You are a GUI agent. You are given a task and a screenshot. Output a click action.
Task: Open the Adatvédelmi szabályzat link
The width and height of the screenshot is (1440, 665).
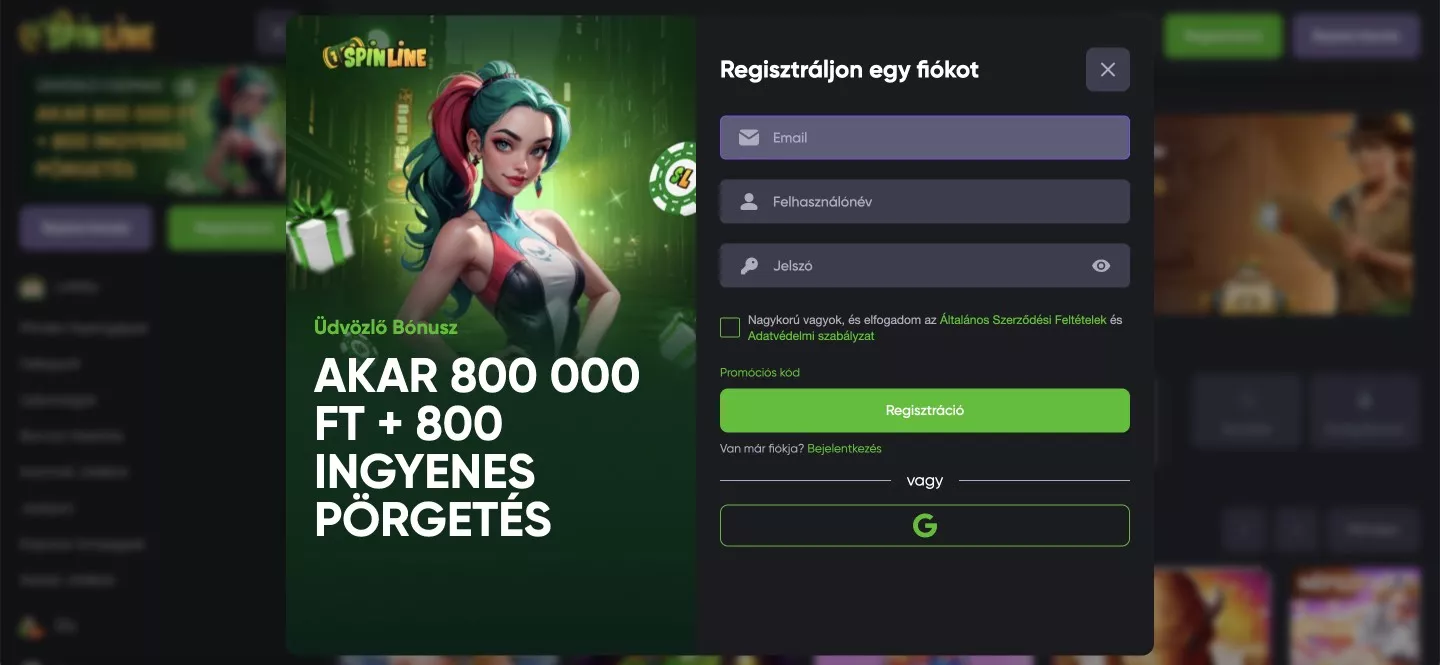(x=811, y=336)
